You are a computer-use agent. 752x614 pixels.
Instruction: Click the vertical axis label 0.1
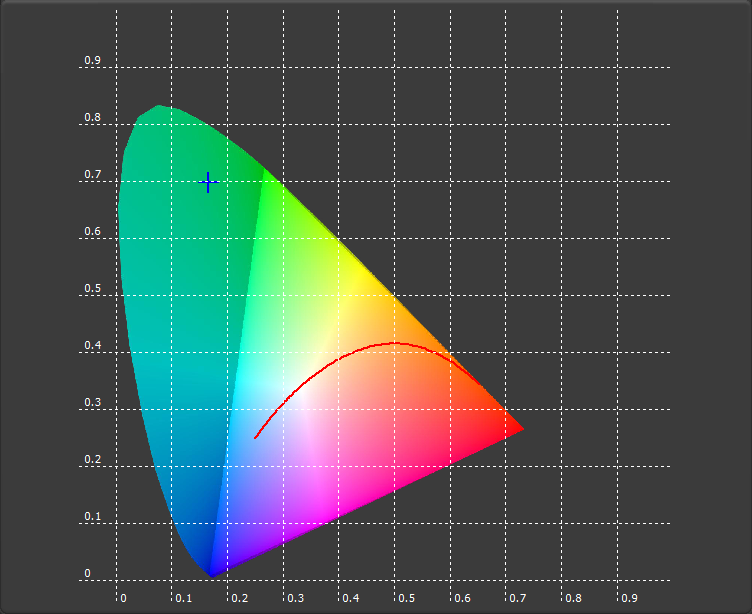(93, 517)
